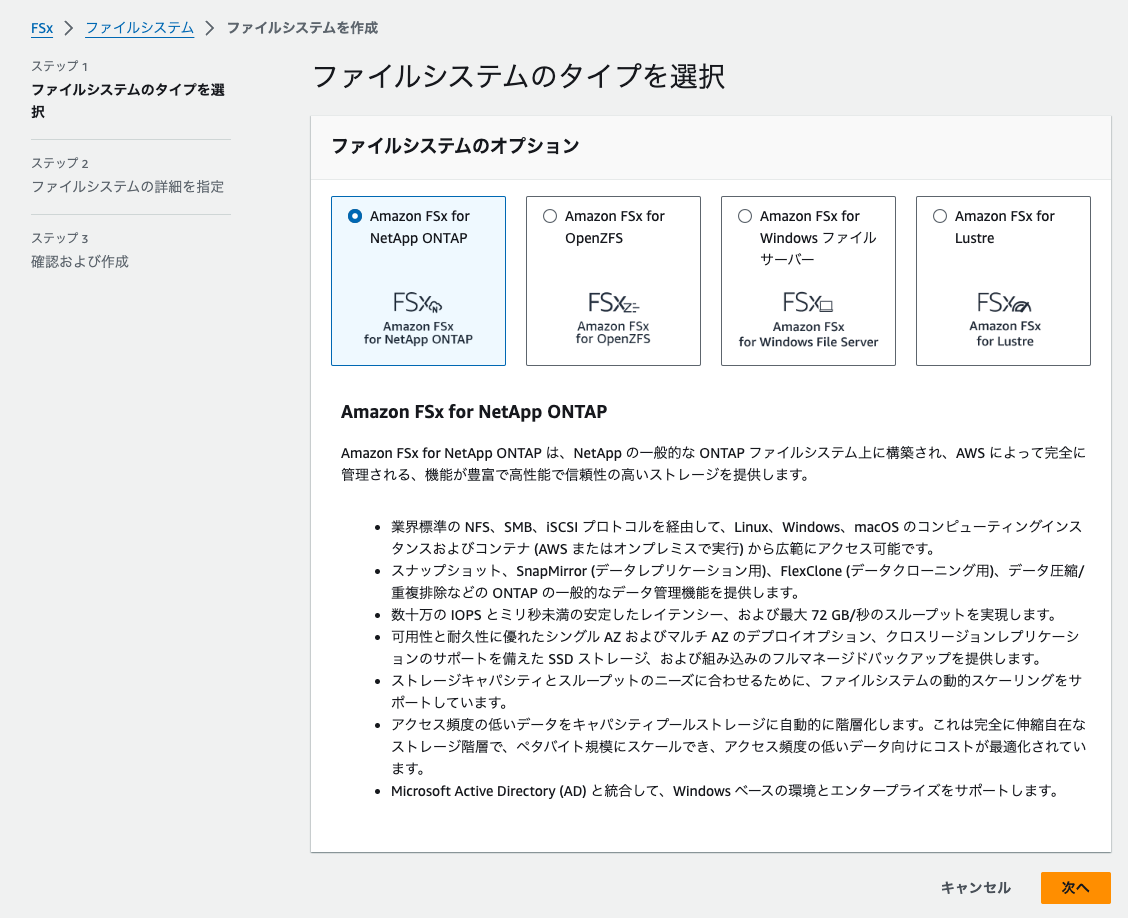The image size is (1128, 918).
Task: Select Amazon FSx for Windows ファイルサーバー radio
Action: pyautogui.click(x=745, y=216)
